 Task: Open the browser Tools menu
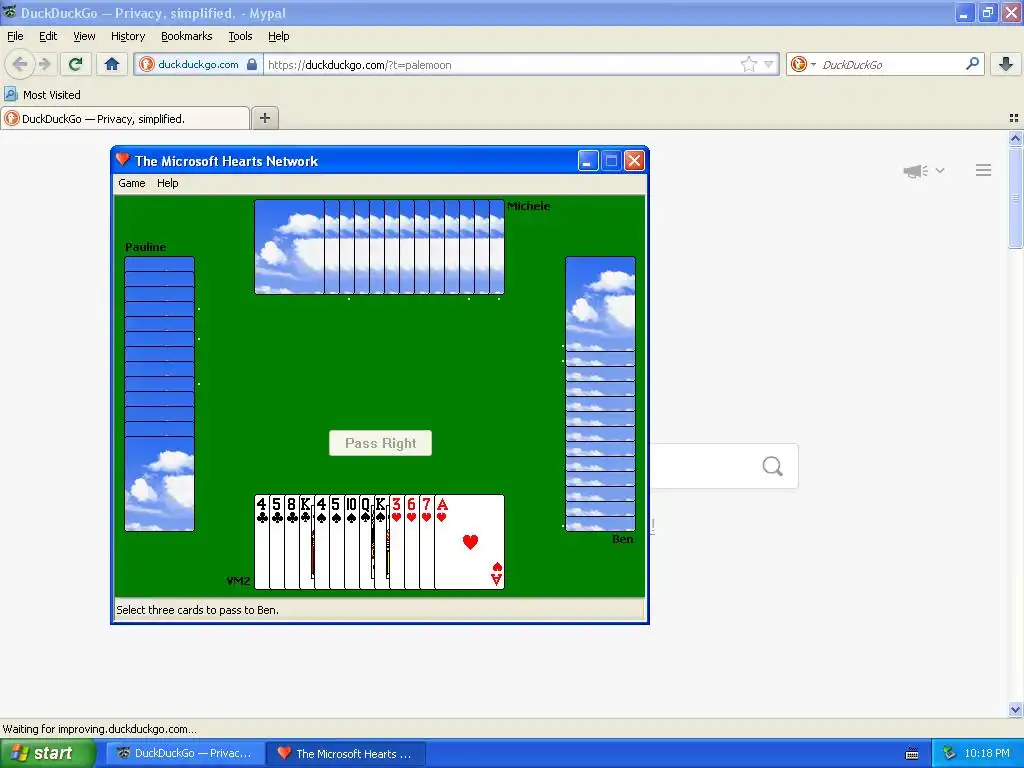tap(240, 37)
